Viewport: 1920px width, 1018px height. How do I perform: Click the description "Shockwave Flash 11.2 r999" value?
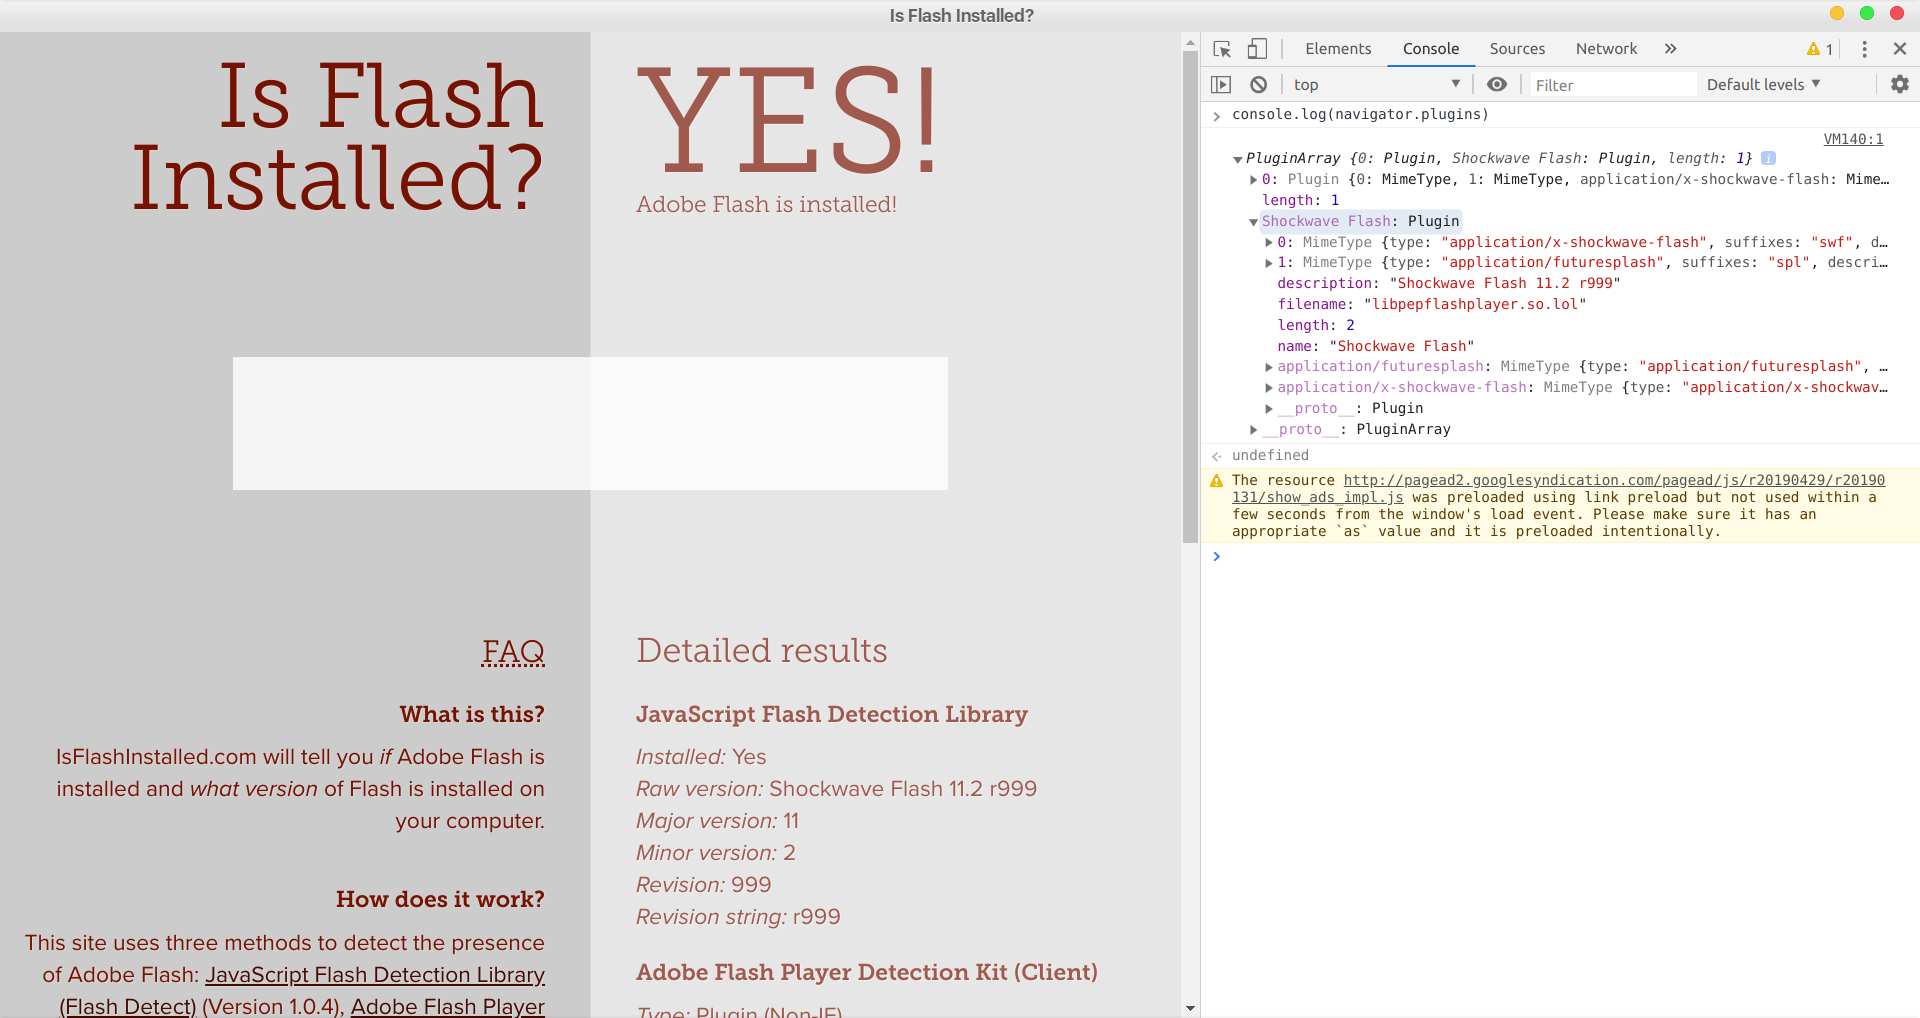pos(1504,284)
